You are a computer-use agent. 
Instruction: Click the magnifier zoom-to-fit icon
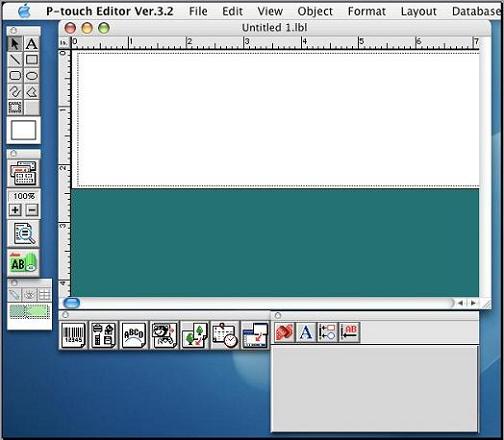point(24,233)
